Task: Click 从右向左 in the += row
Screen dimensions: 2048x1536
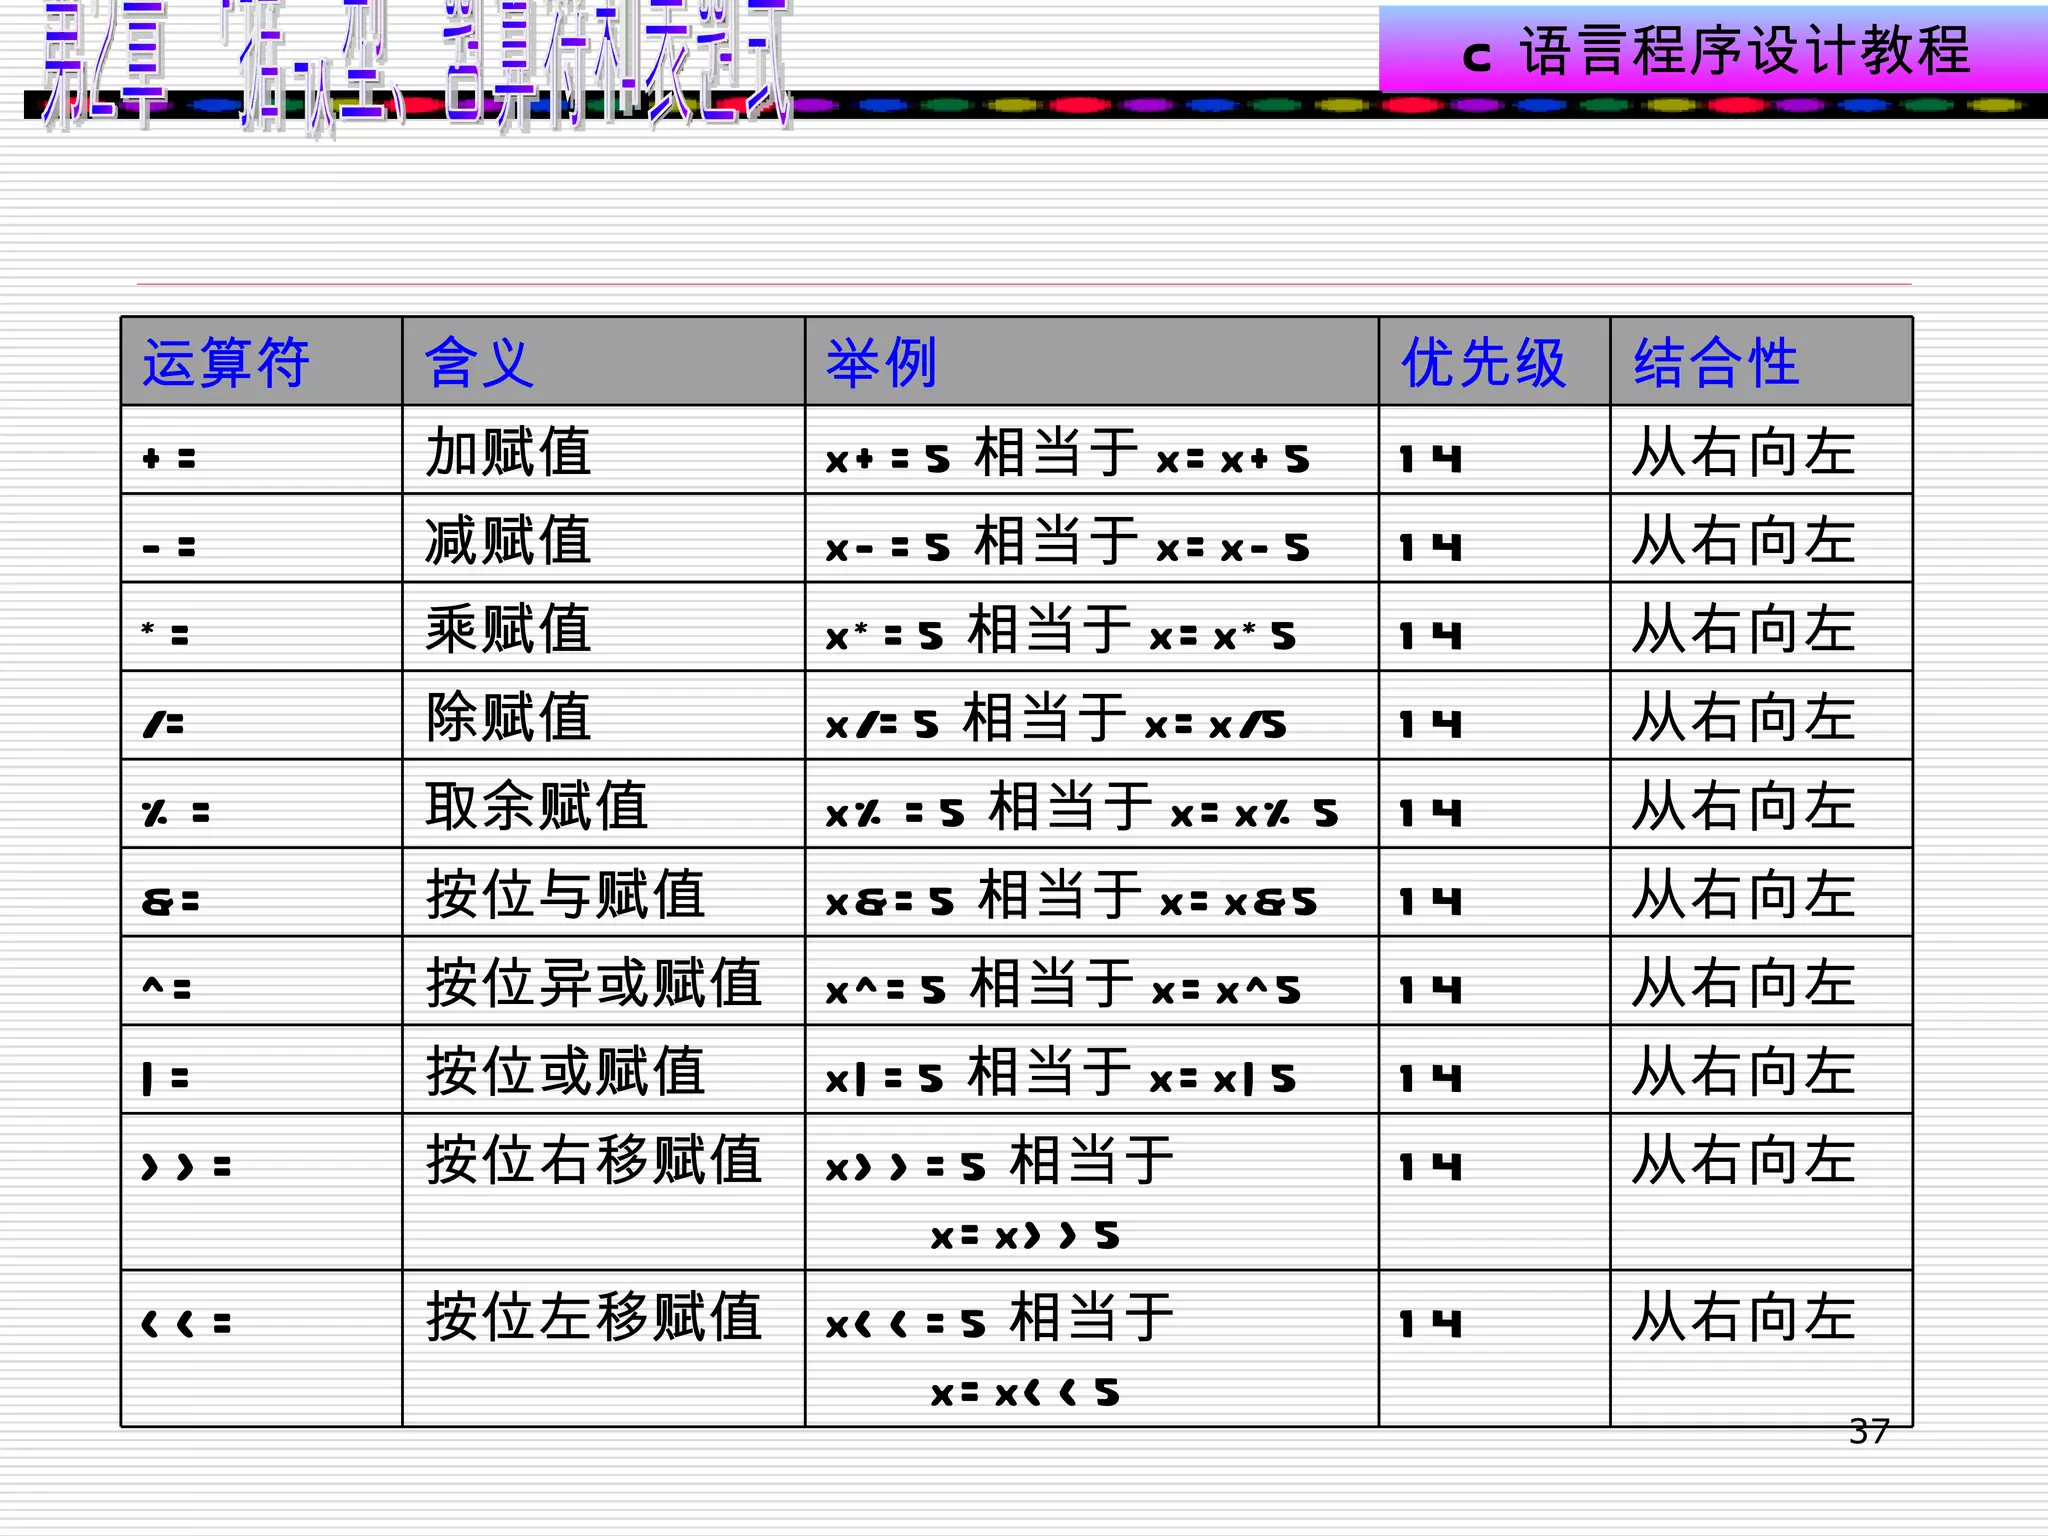Action: click(x=1761, y=450)
